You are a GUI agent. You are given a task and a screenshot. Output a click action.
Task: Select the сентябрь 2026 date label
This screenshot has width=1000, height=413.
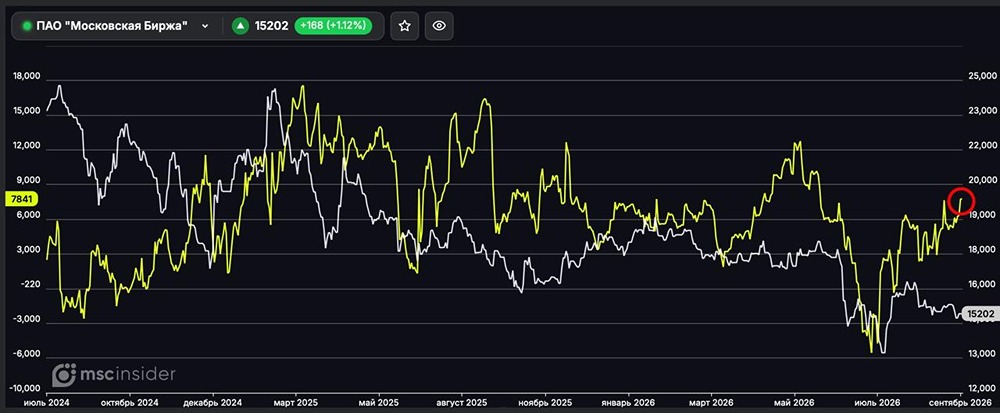tap(960, 403)
